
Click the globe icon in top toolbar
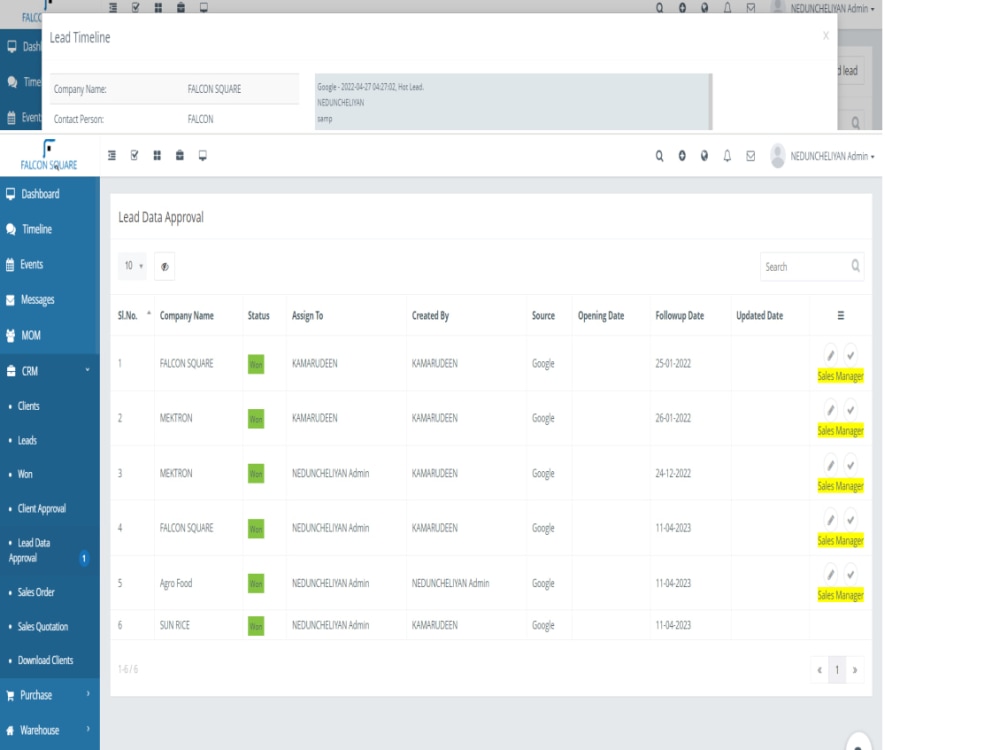(706, 154)
